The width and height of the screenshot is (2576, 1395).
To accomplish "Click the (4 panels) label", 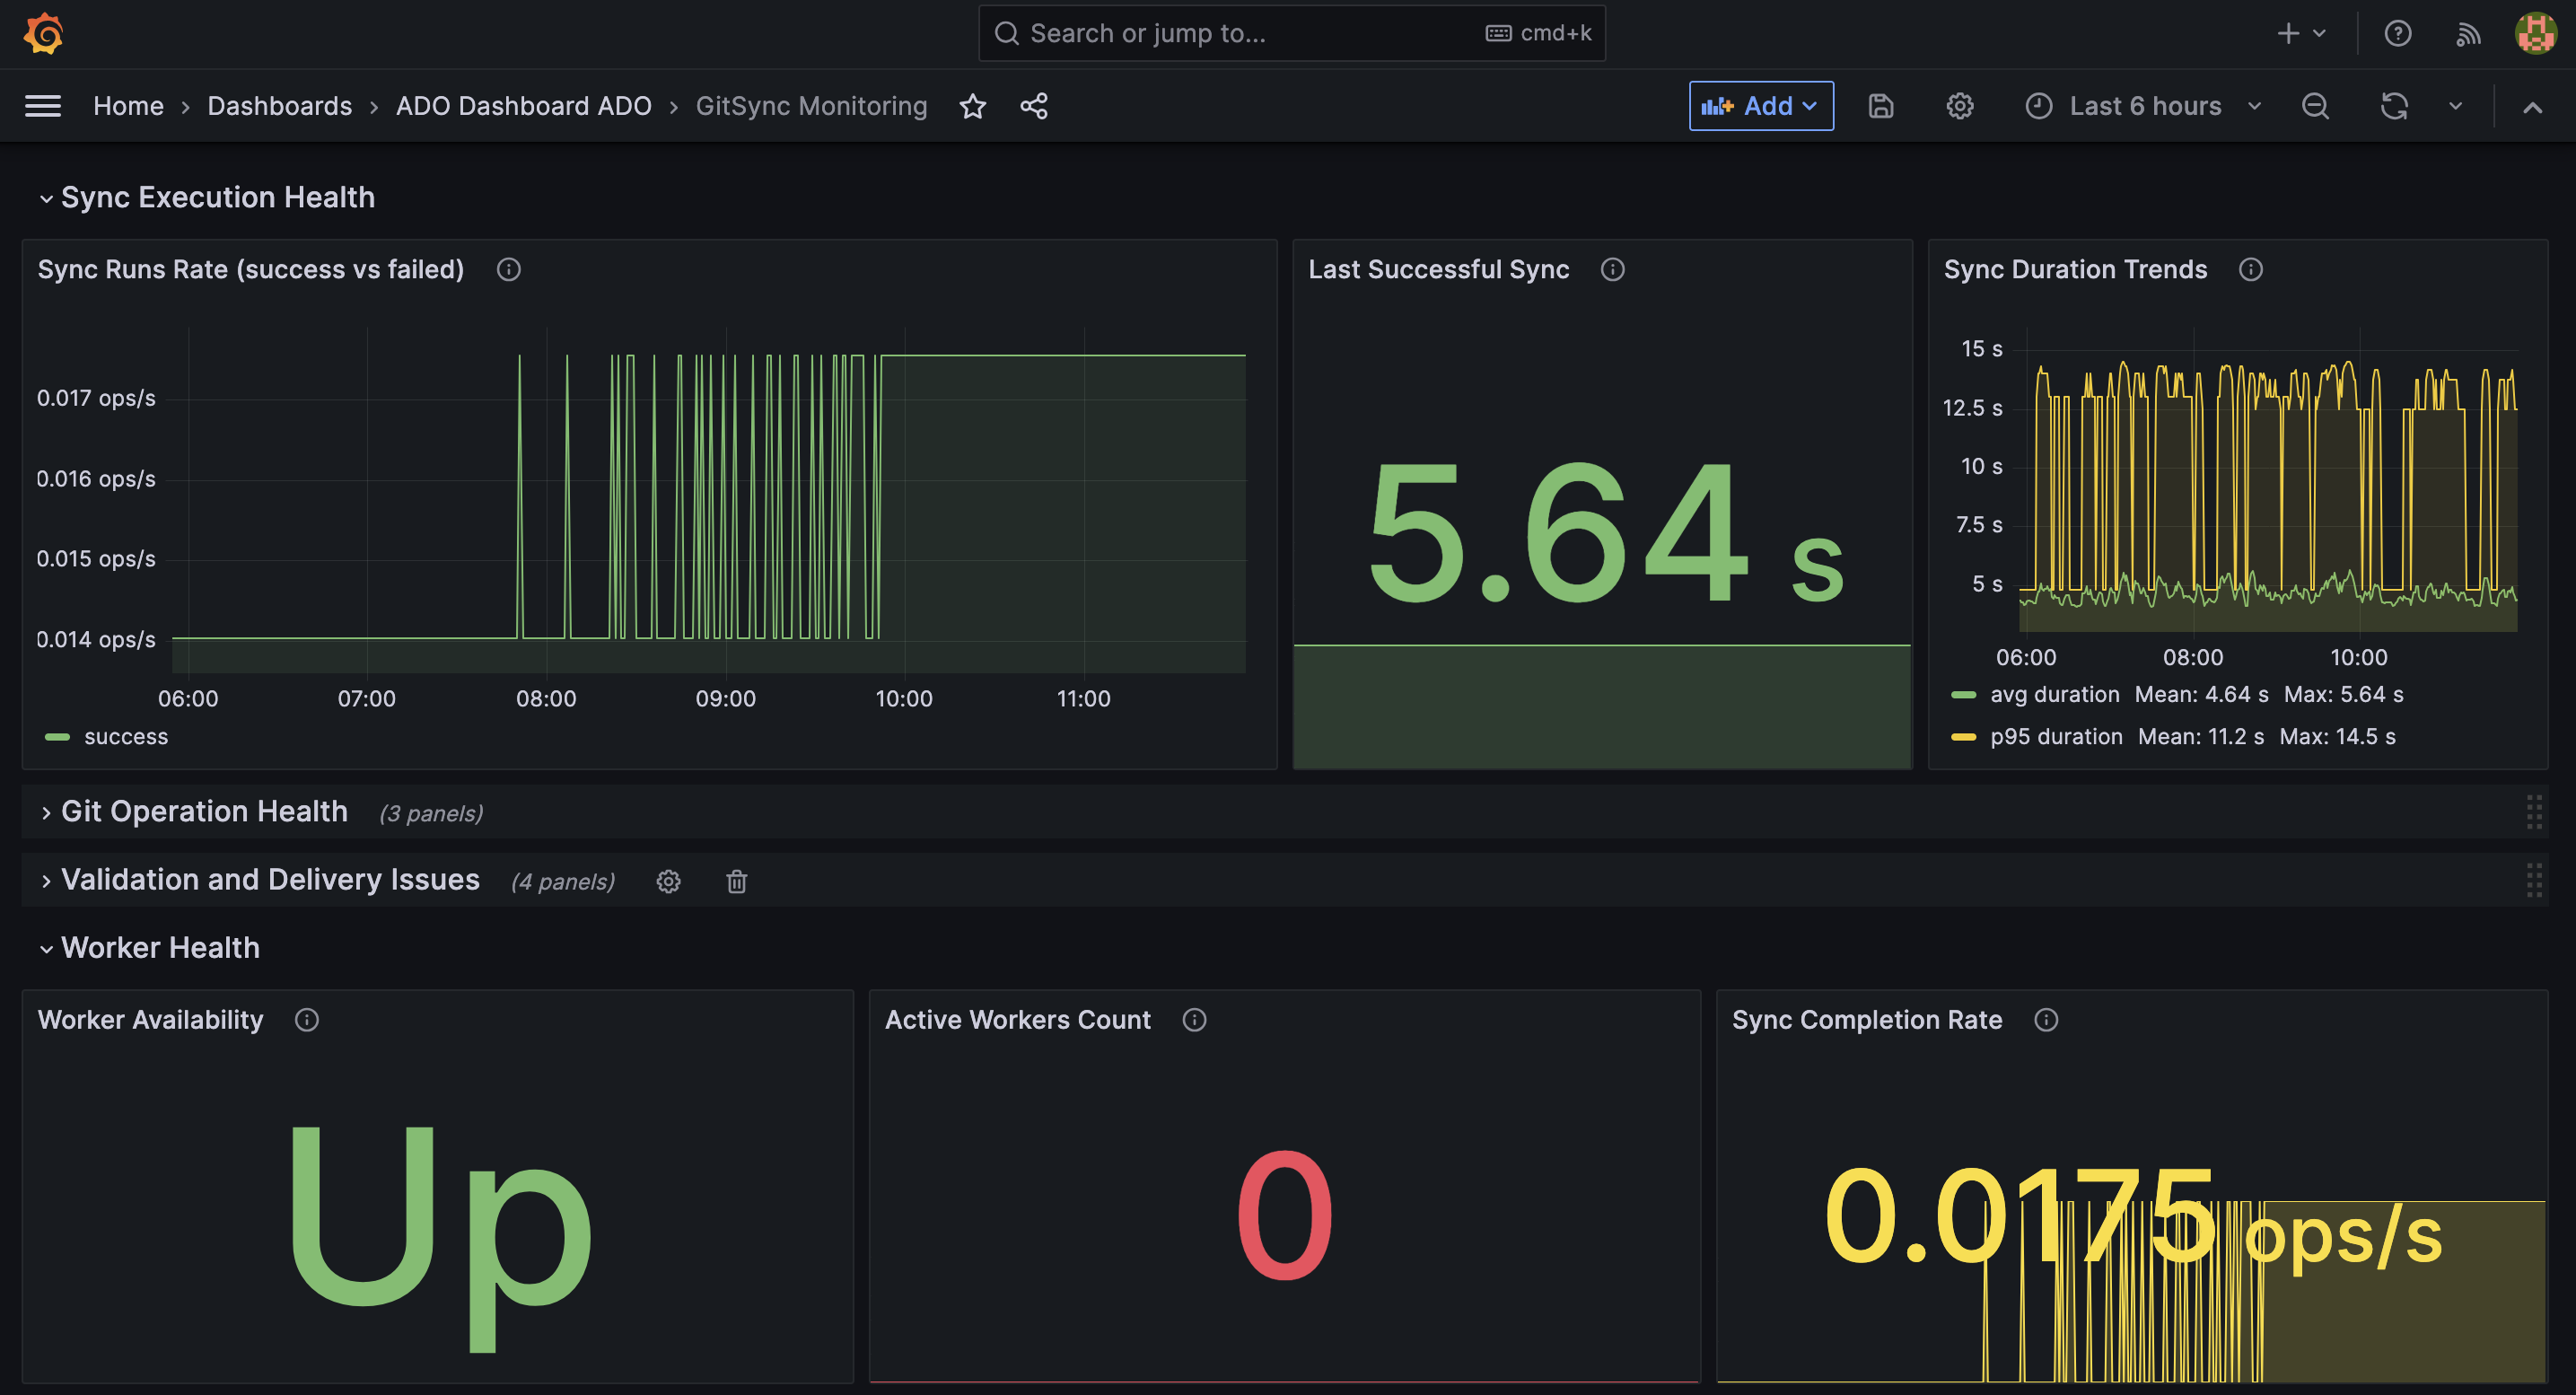I will coord(563,882).
